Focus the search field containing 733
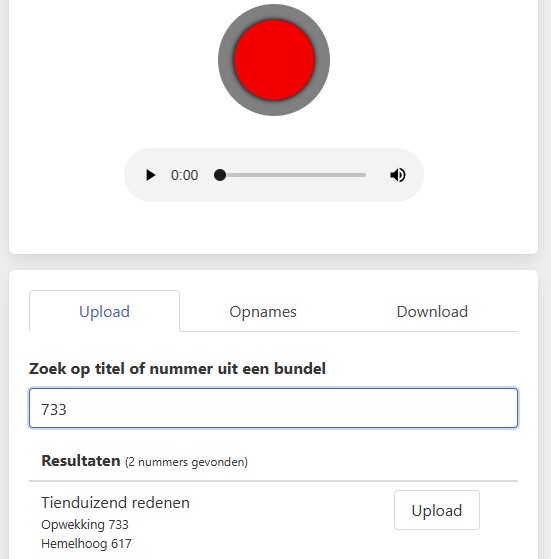551x559 pixels. [273, 408]
